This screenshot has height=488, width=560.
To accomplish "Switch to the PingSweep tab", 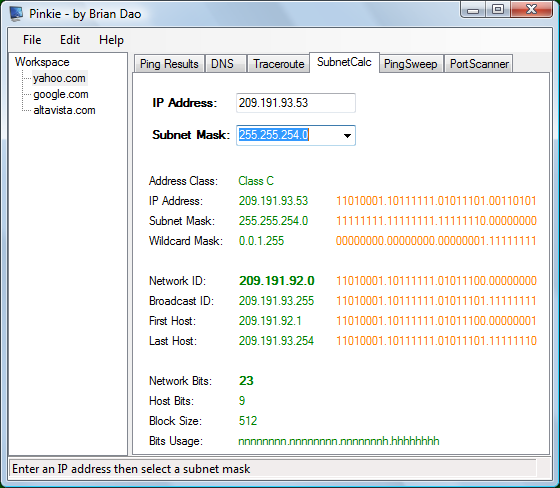I will pyautogui.click(x=411, y=64).
